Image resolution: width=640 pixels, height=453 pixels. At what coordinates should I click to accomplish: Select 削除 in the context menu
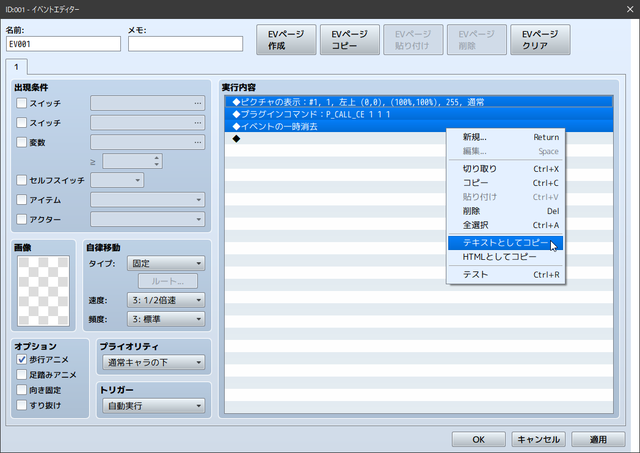coord(505,211)
